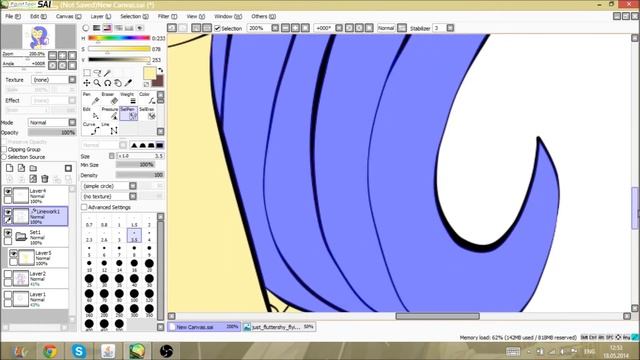Select the Layer2 layer row

point(36,278)
